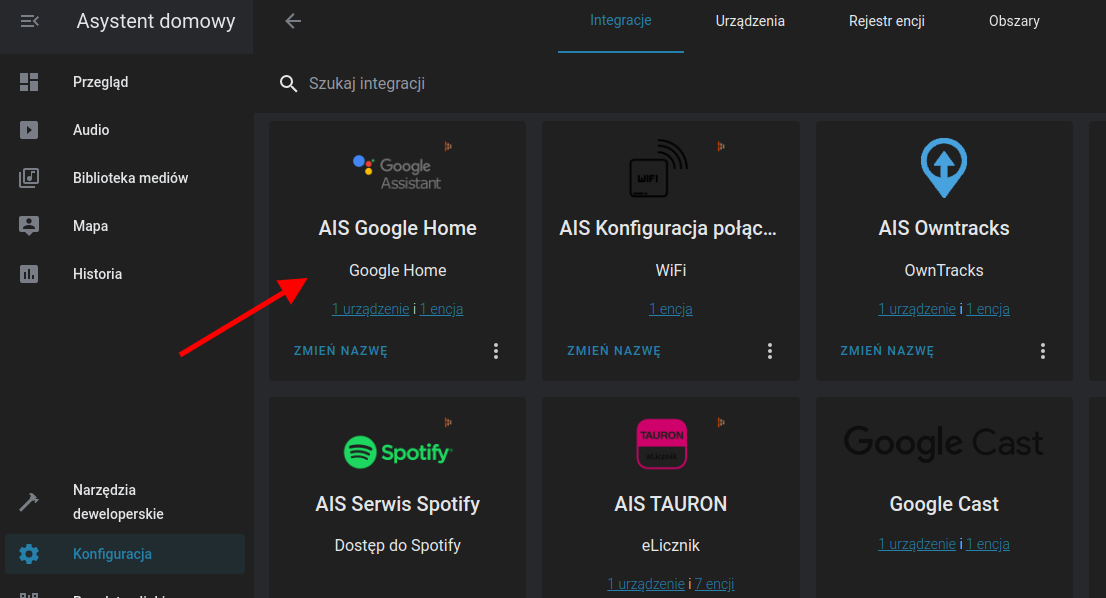Image resolution: width=1106 pixels, height=598 pixels.
Task: Click the Audio play icon in the sidebar
Action: tap(29, 130)
